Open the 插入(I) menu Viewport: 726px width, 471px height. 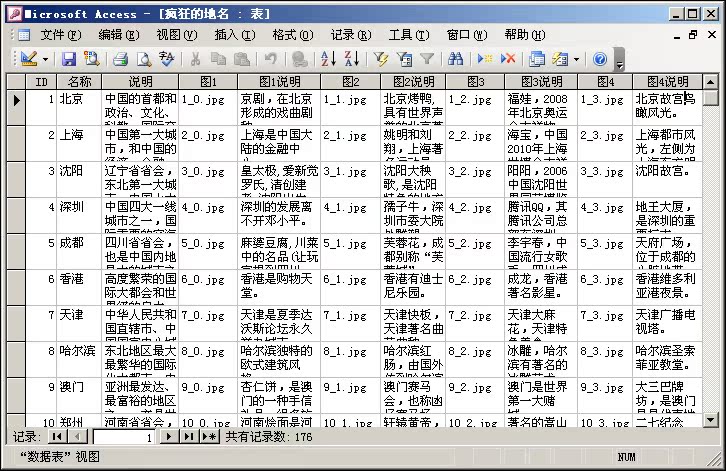pyautogui.click(x=235, y=35)
